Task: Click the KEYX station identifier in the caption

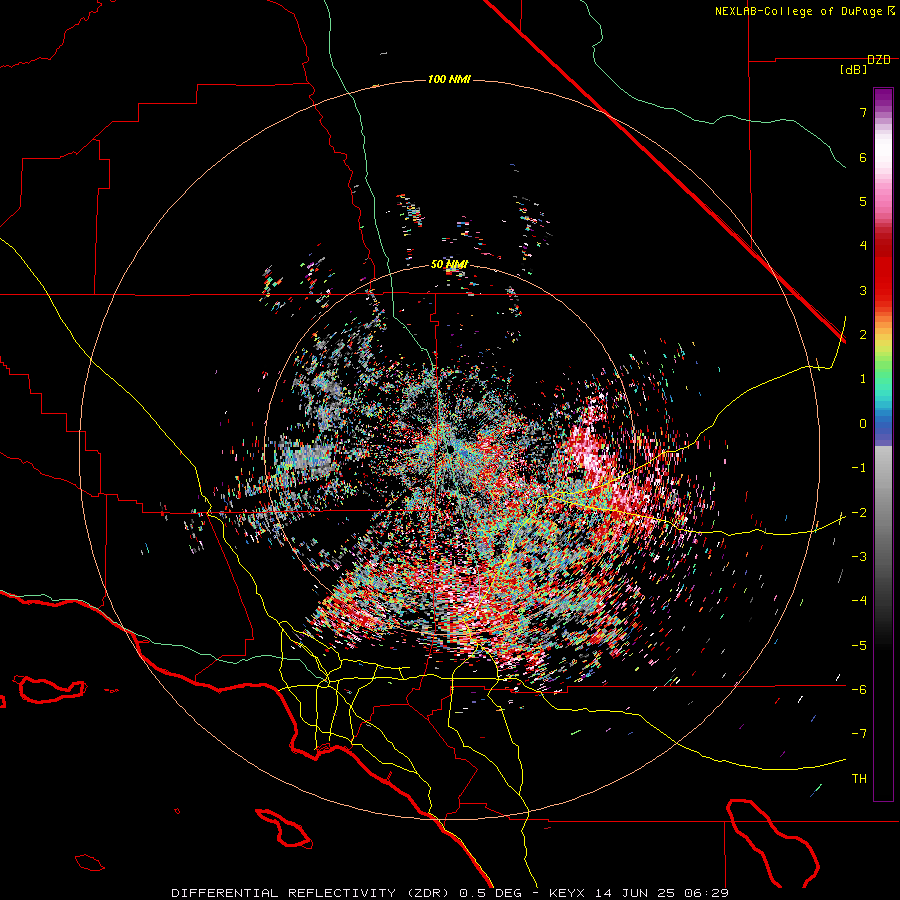Action: pyautogui.click(x=567, y=893)
